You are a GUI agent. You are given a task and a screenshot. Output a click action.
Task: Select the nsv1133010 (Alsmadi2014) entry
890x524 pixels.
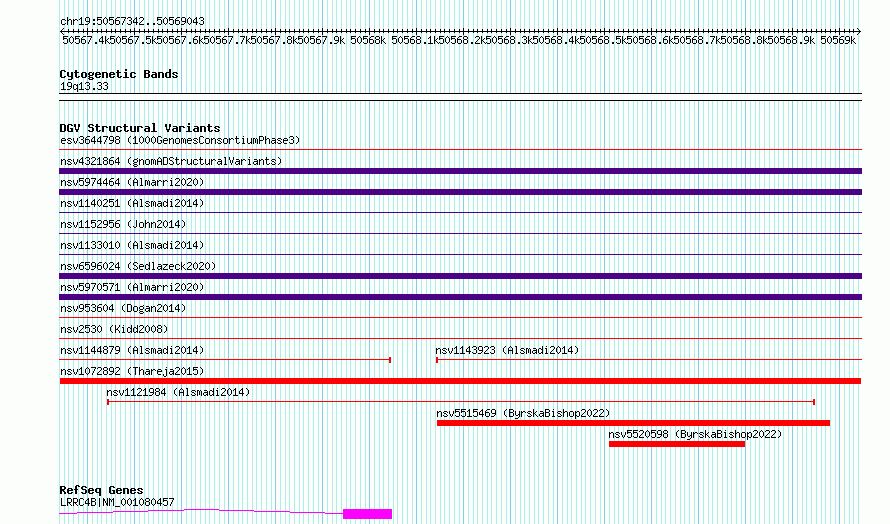point(132,245)
